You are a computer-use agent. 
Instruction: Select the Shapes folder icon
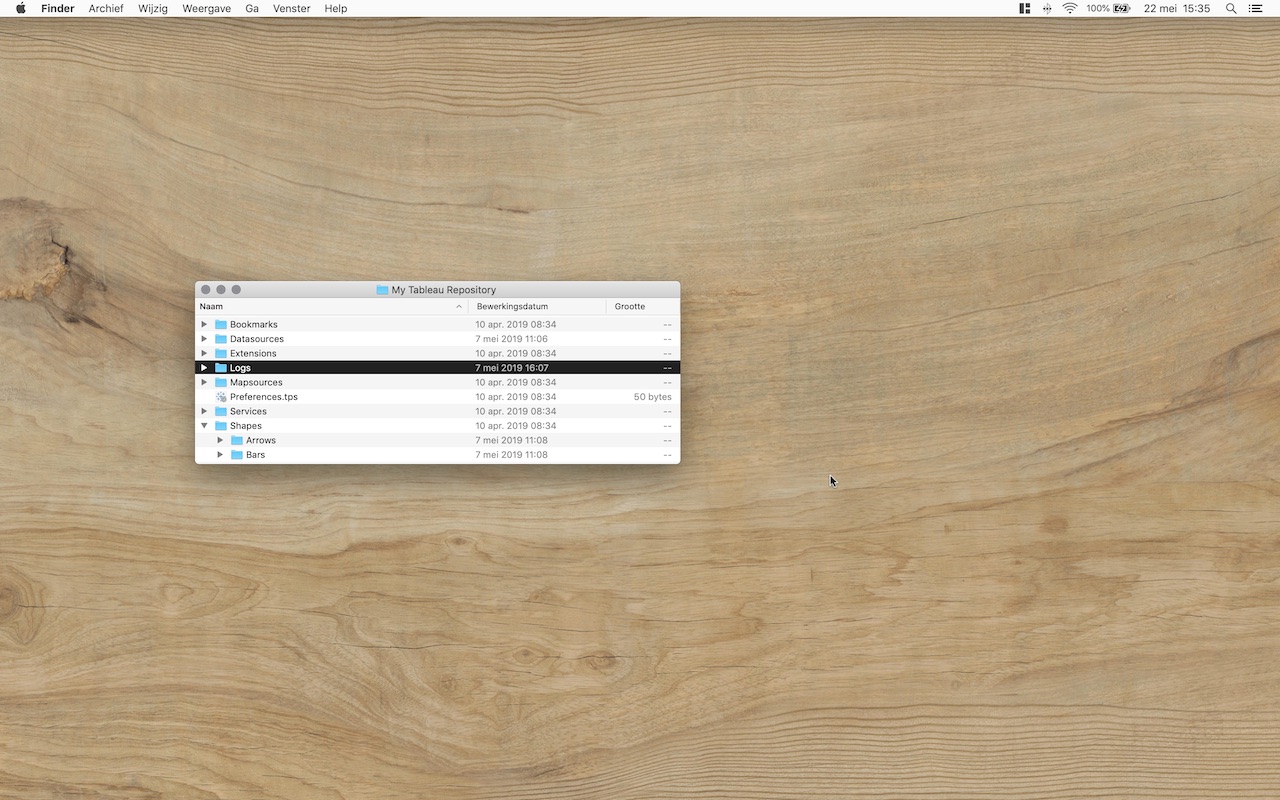(221, 426)
